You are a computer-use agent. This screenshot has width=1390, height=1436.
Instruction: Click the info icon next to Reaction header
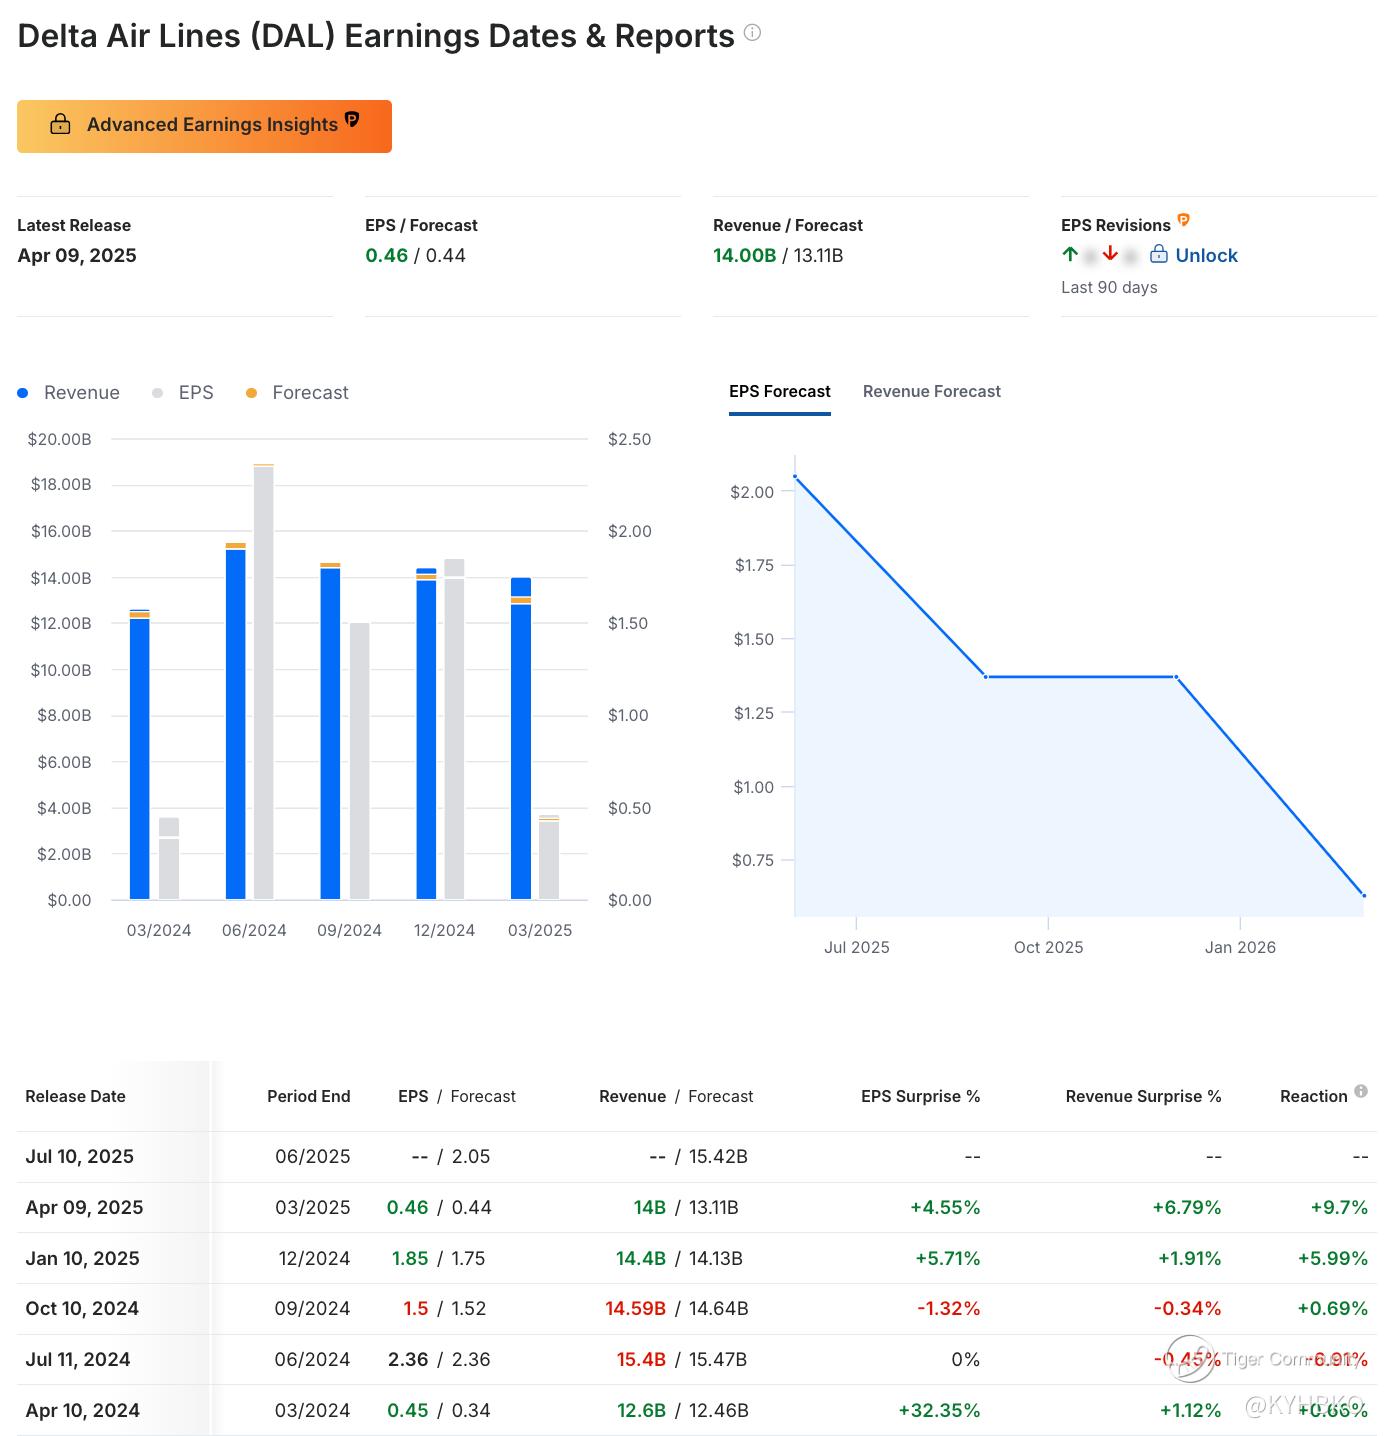pyautogui.click(x=1361, y=1091)
